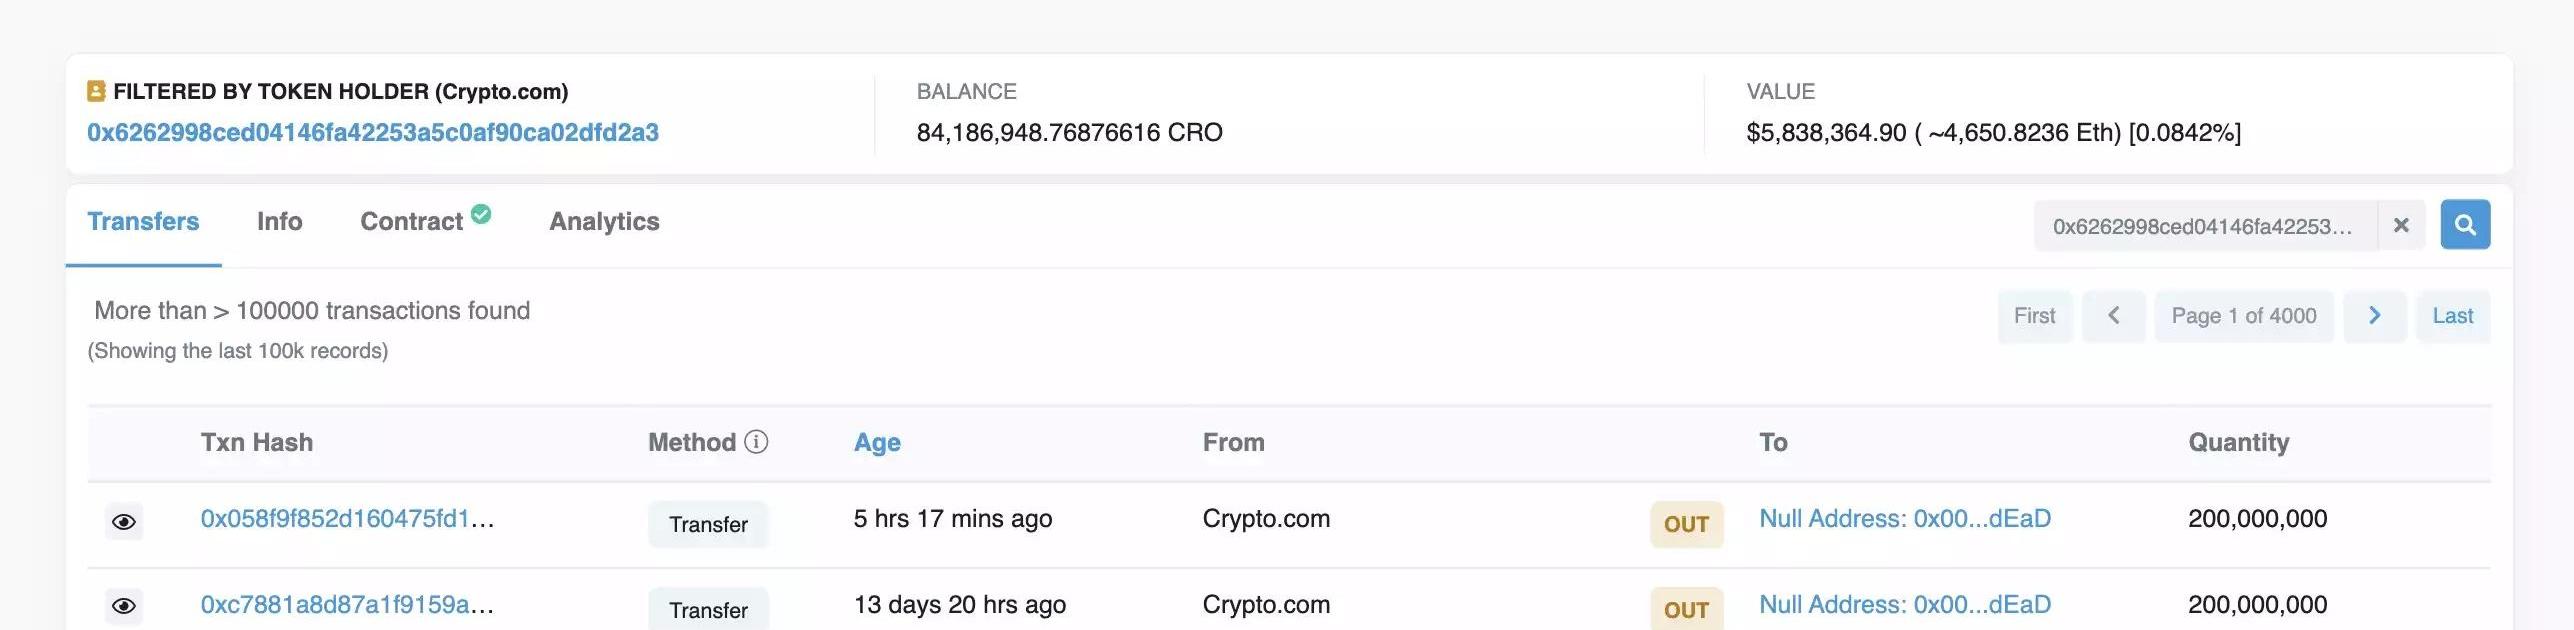Image resolution: width=2574 pixels, height=630 pixels.
Task: Open the Contract tab
Action: click(x=412, y=222)
